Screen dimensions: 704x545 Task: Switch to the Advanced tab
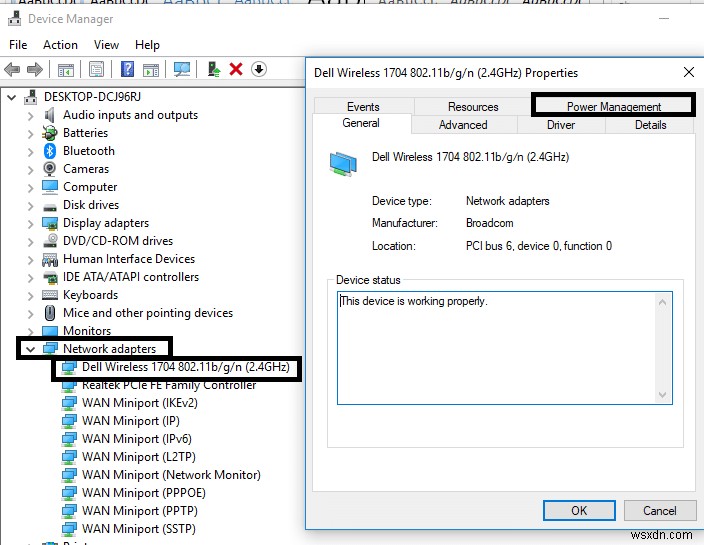(463, 125)
